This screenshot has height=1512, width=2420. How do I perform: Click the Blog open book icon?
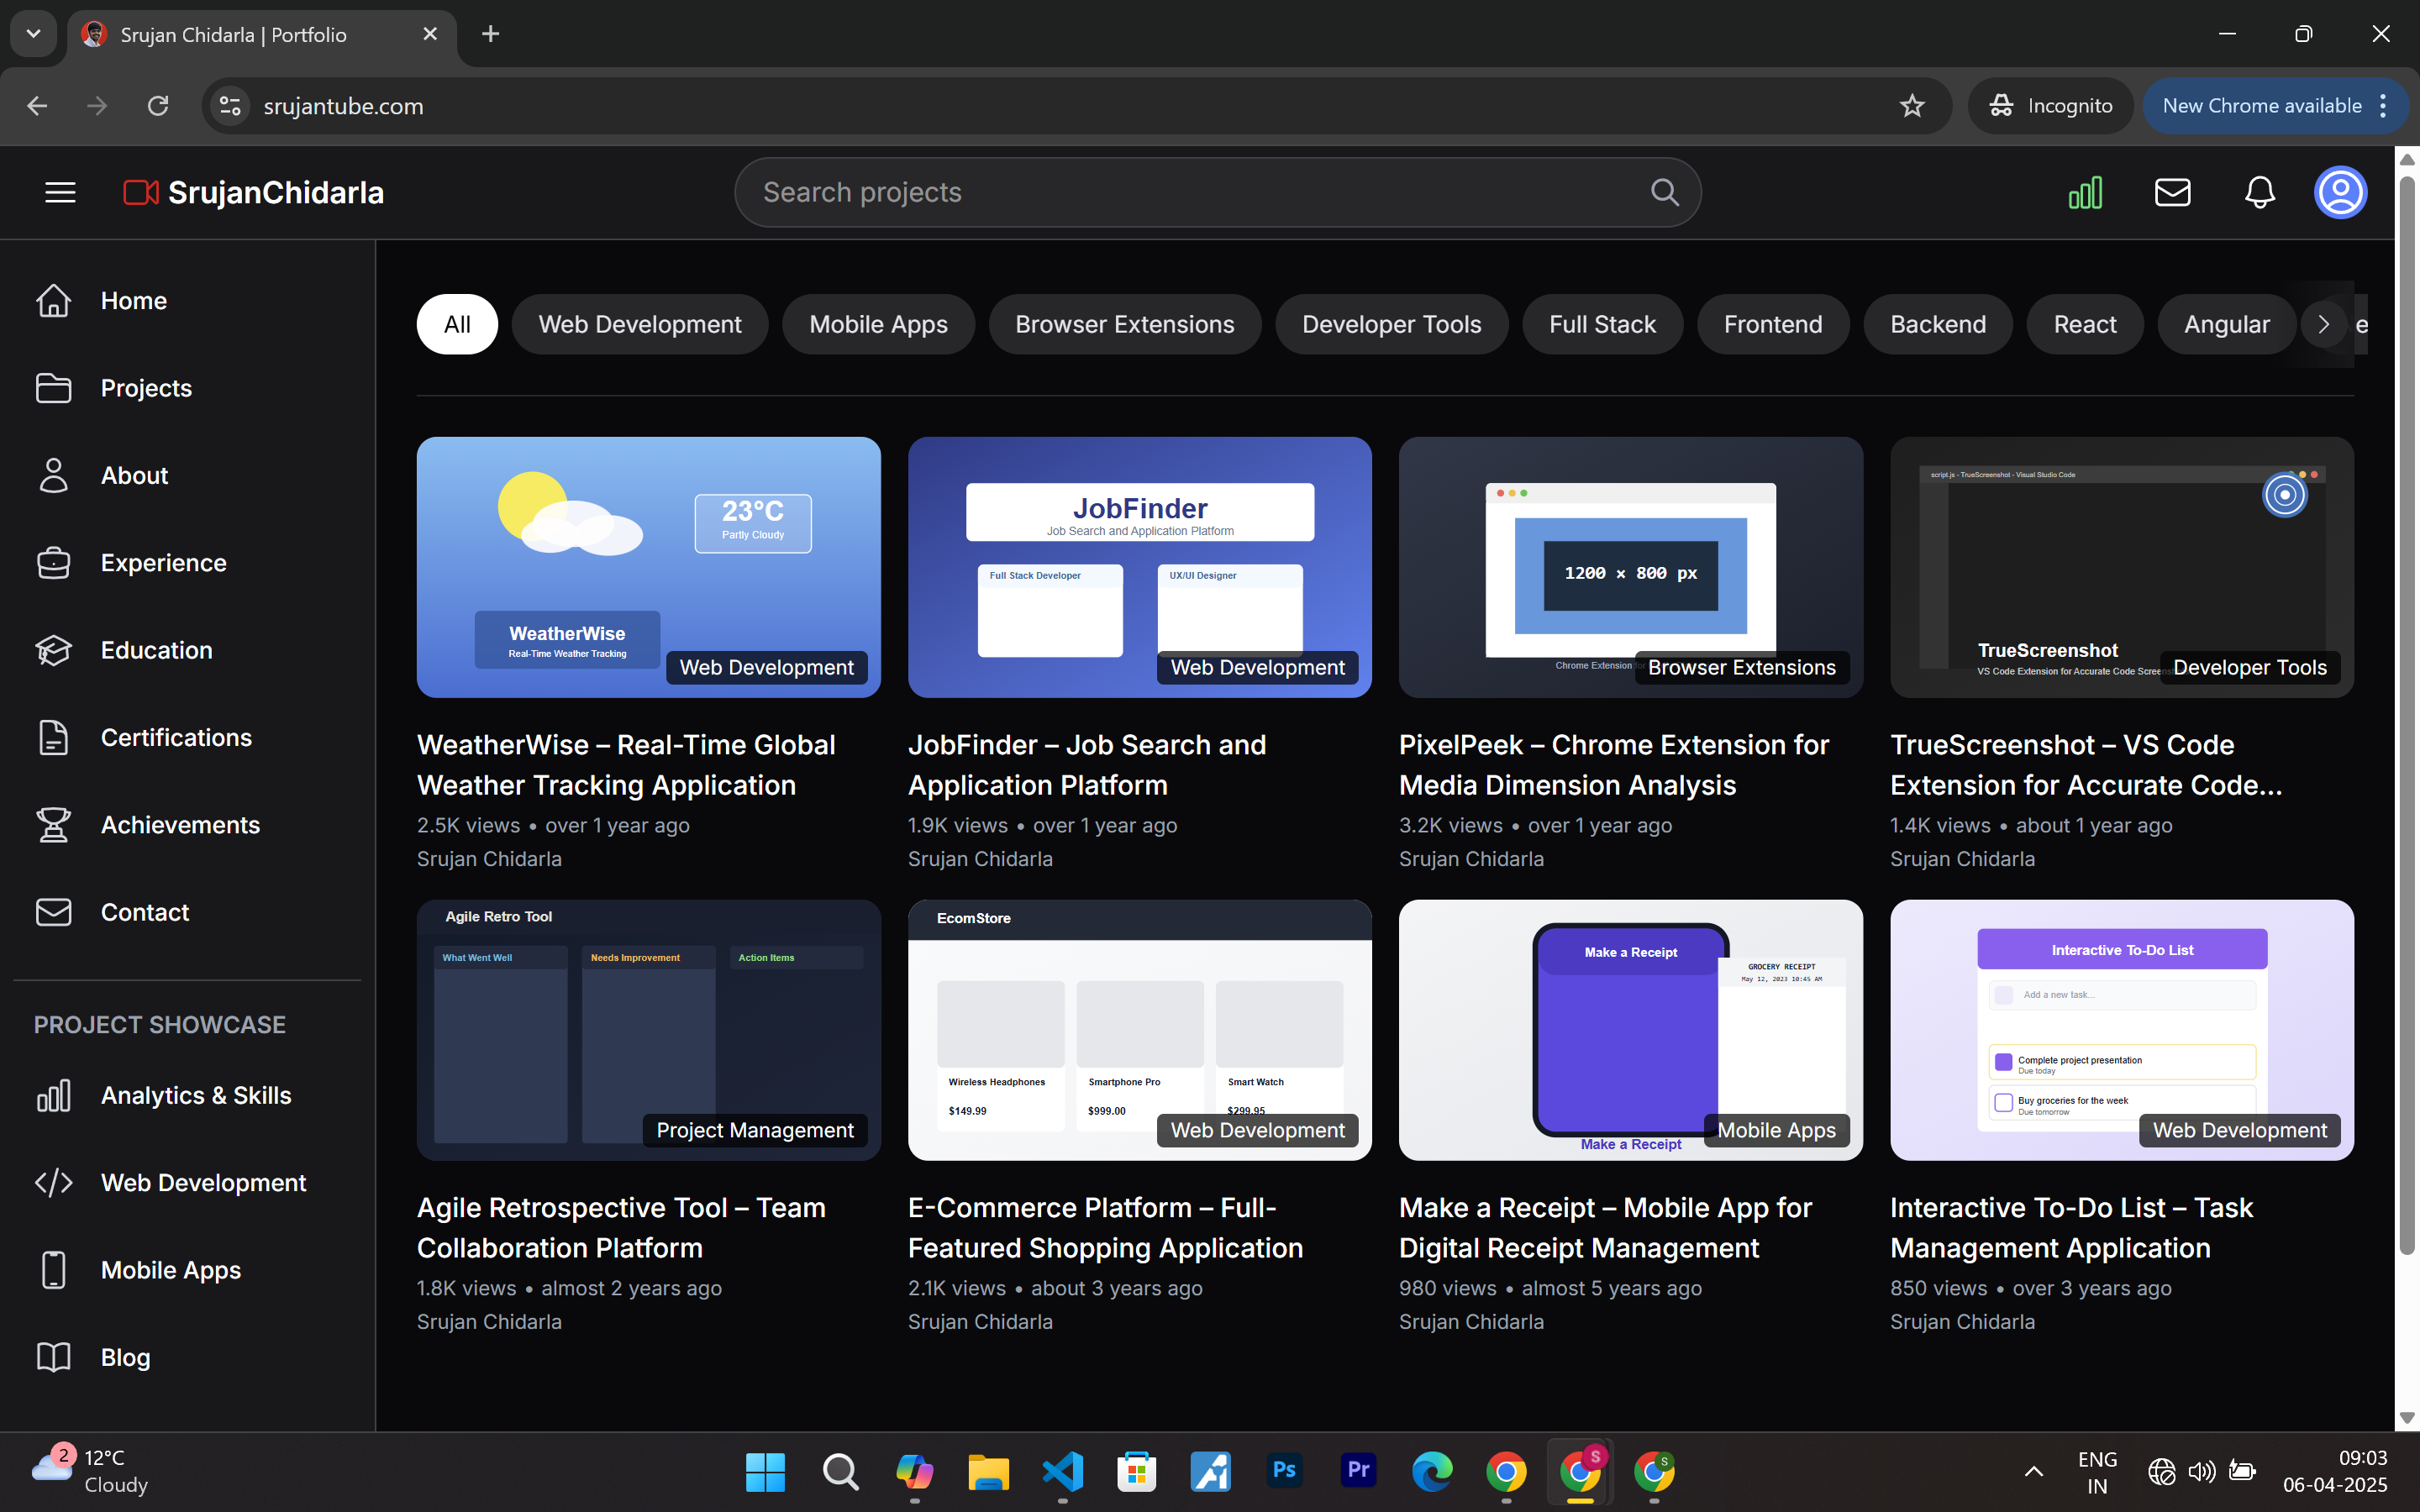point(54,1357)
